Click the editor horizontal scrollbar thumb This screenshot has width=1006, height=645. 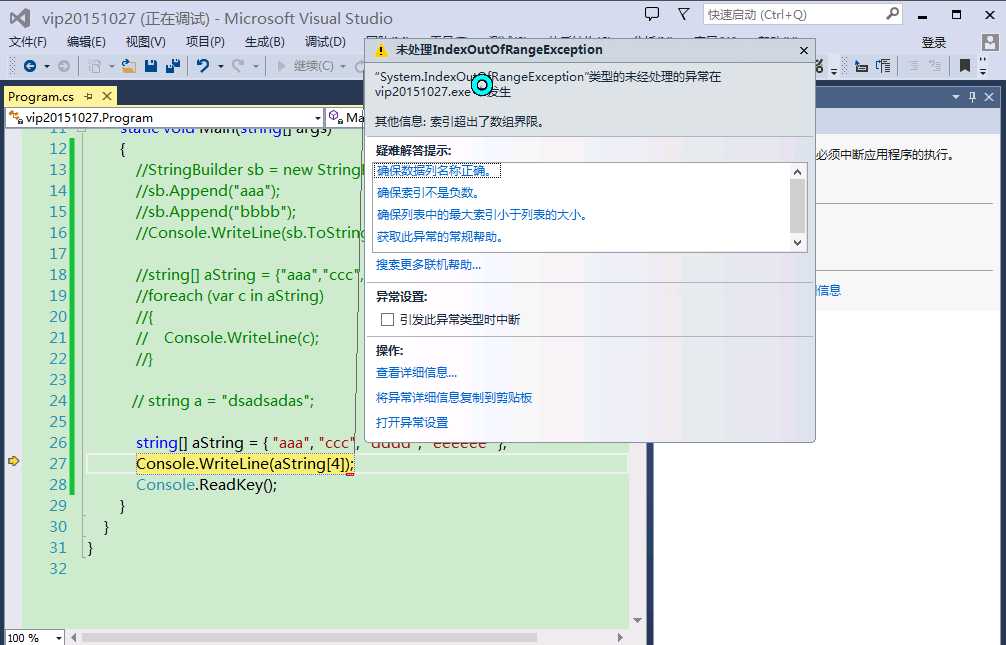click(309, 637)
